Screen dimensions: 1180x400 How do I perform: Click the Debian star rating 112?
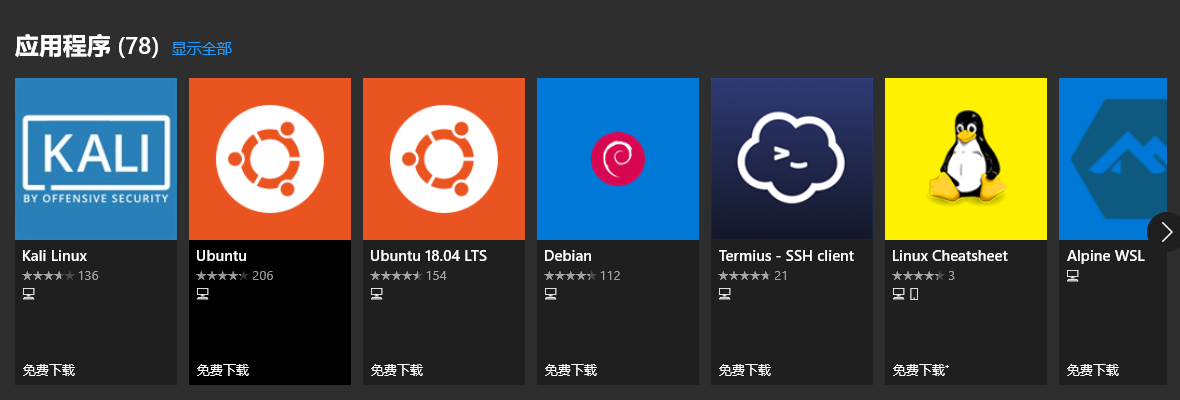[582, 276]
